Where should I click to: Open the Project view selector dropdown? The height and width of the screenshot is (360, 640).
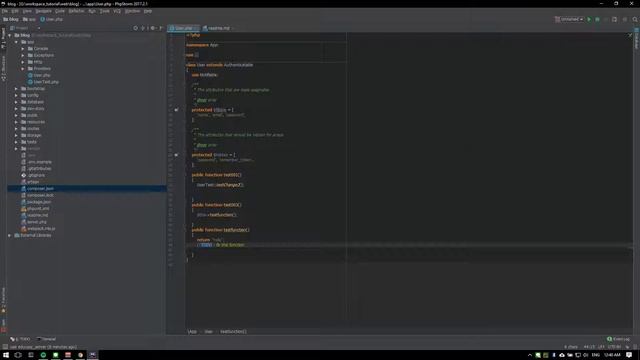(25, 28)
